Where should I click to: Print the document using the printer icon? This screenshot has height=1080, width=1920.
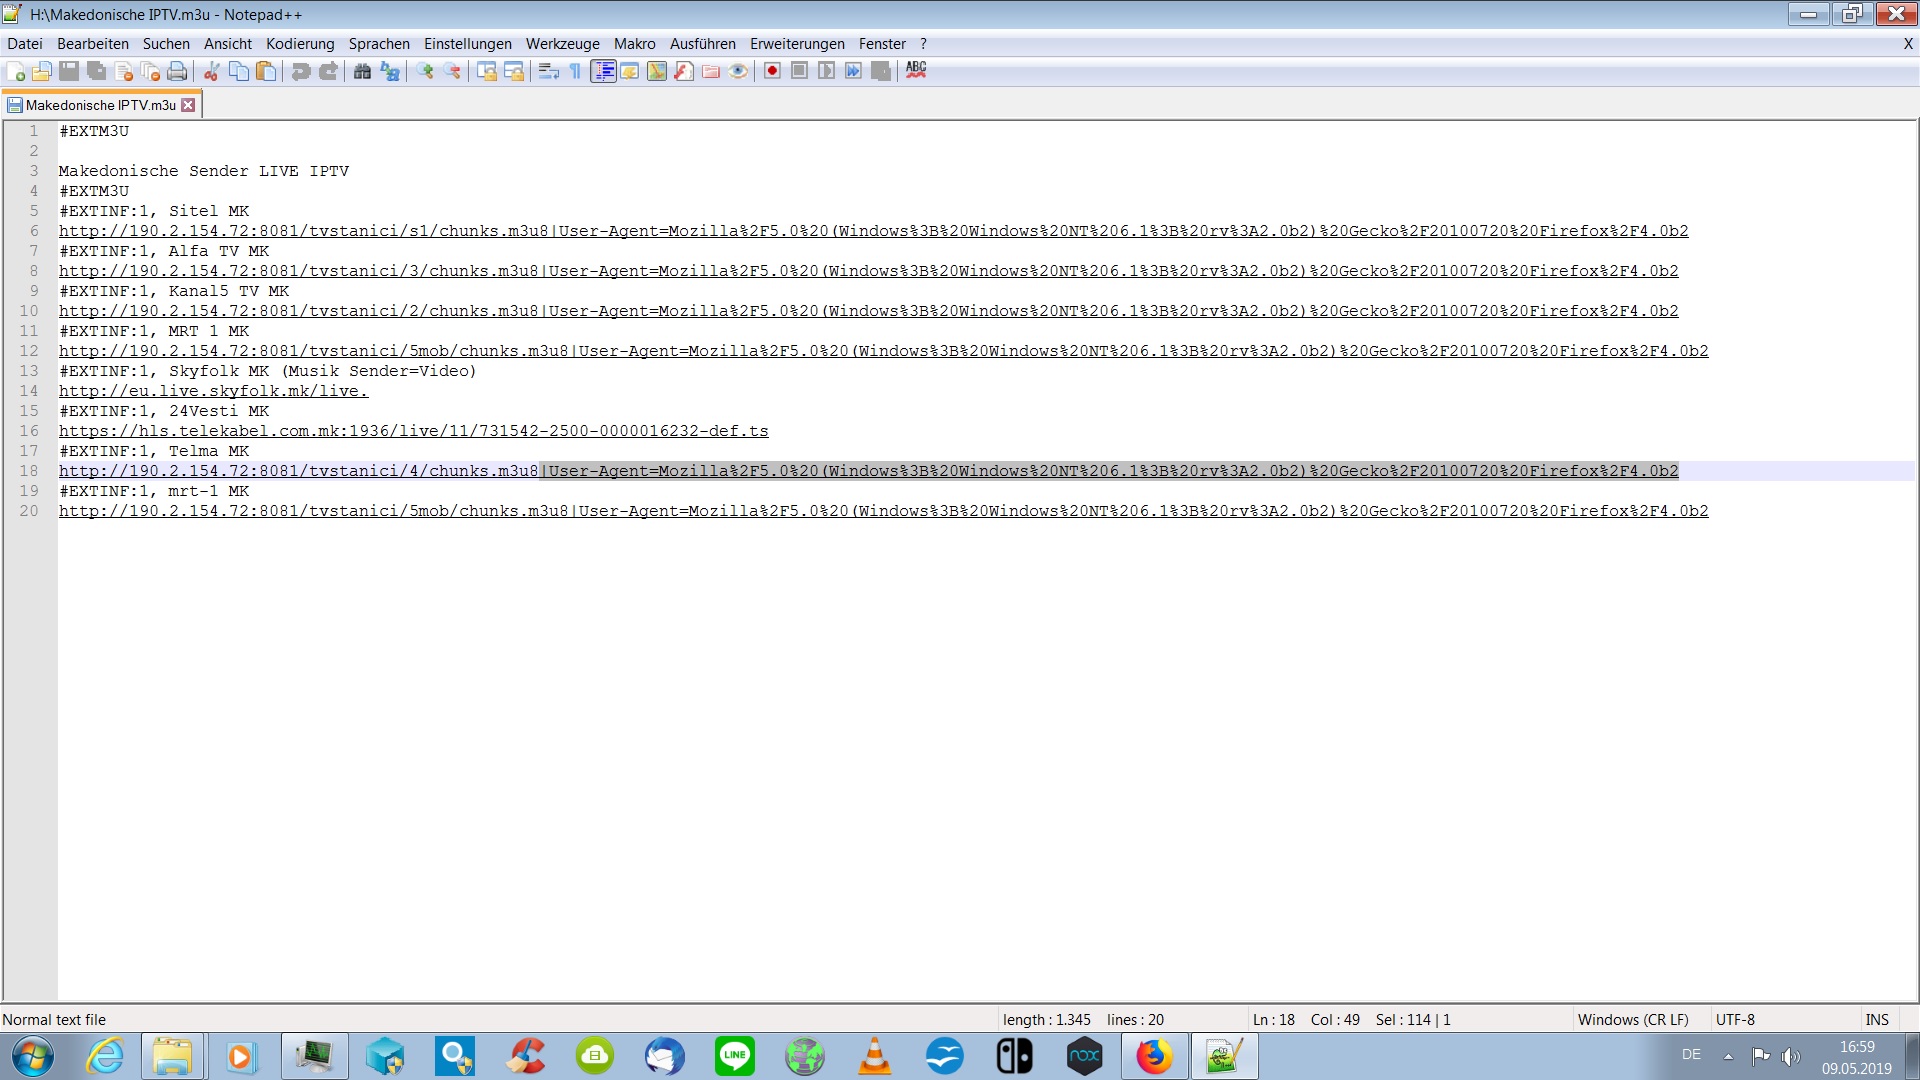tap(177, 71)
